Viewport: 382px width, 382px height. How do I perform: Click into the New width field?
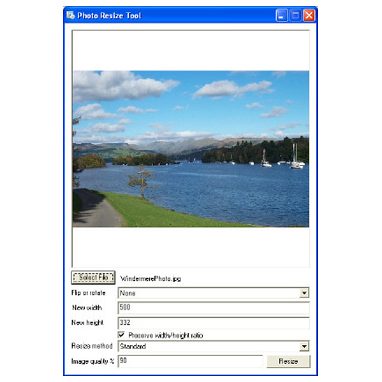click(x=214, y=308)
